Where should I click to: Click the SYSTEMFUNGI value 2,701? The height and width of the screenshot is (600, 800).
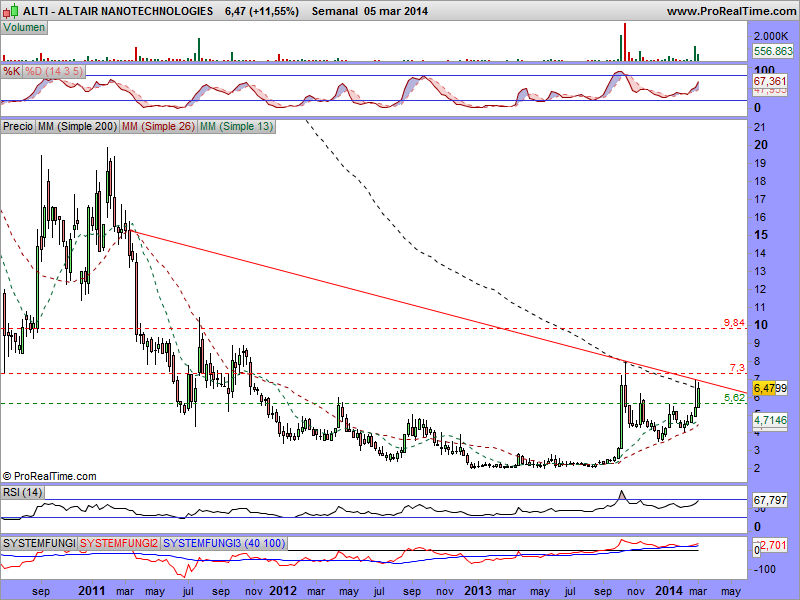point(773,545)
